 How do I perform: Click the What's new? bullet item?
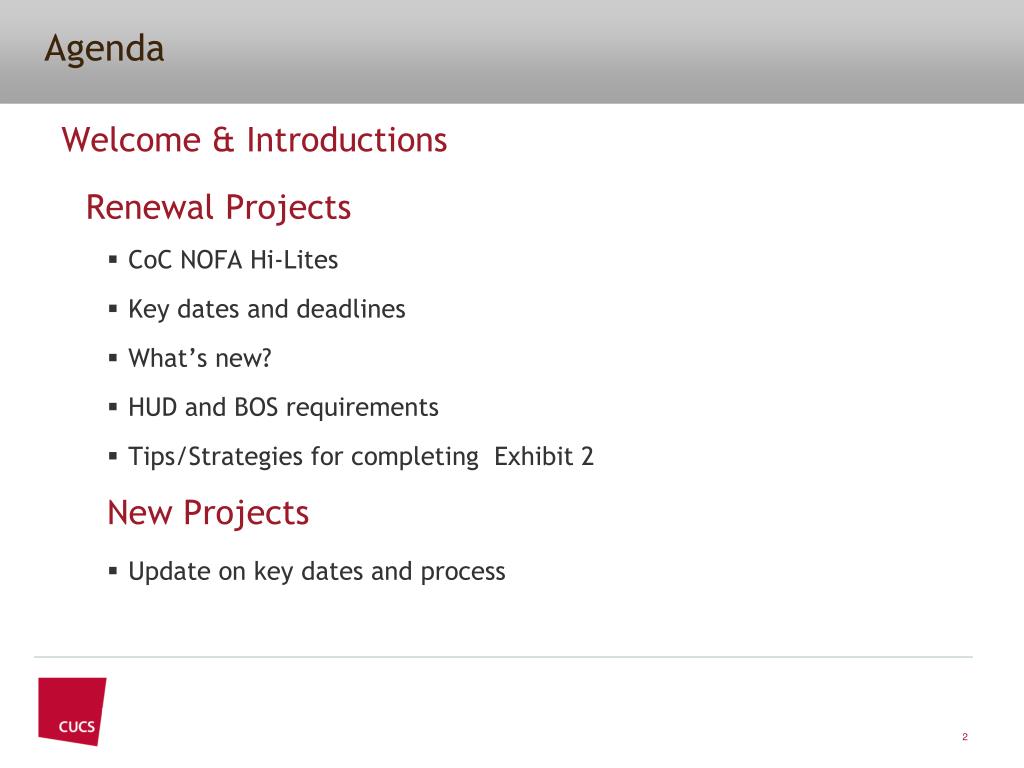tap(199, 358)
